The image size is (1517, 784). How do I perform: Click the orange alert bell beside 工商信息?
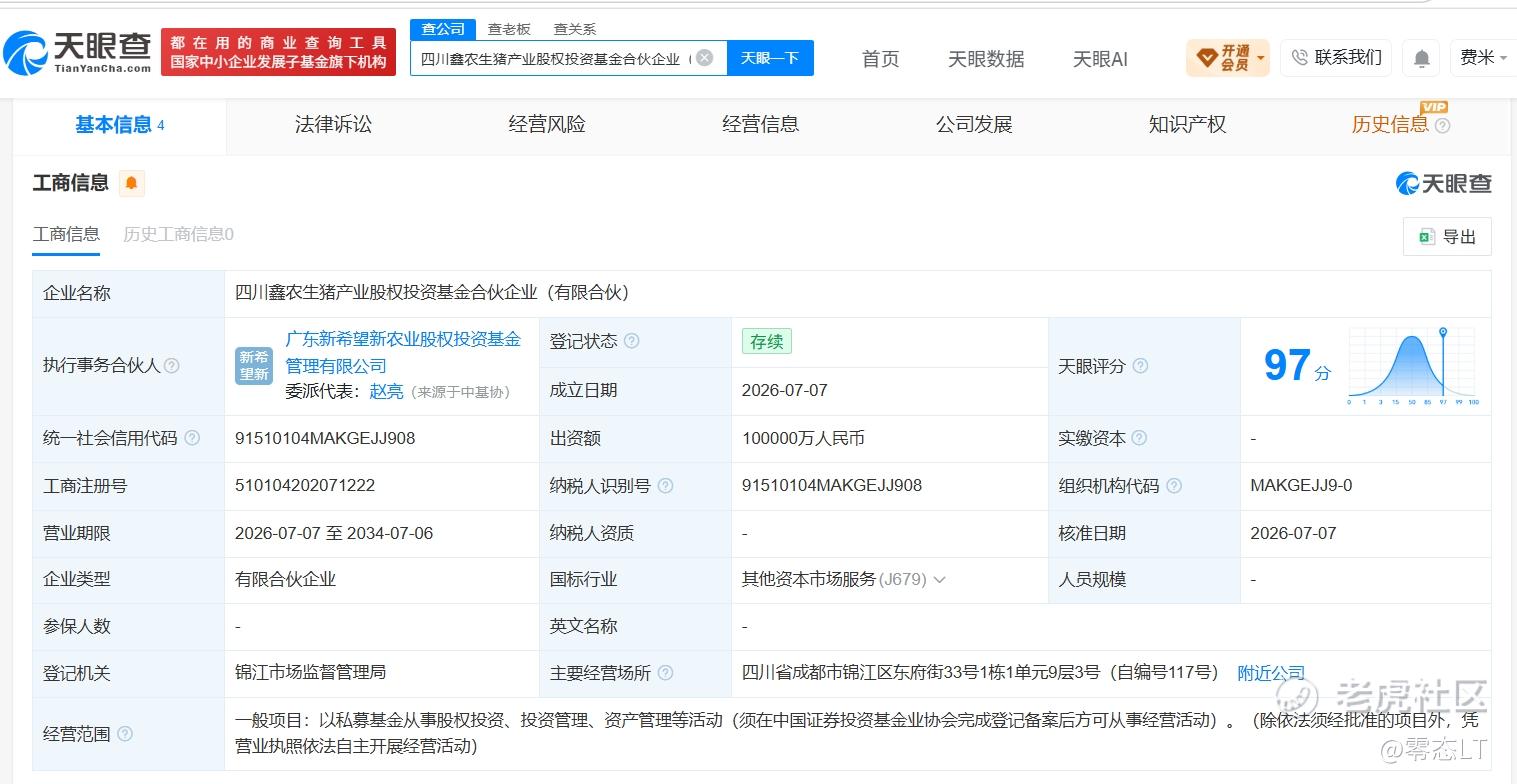point(132,183)
